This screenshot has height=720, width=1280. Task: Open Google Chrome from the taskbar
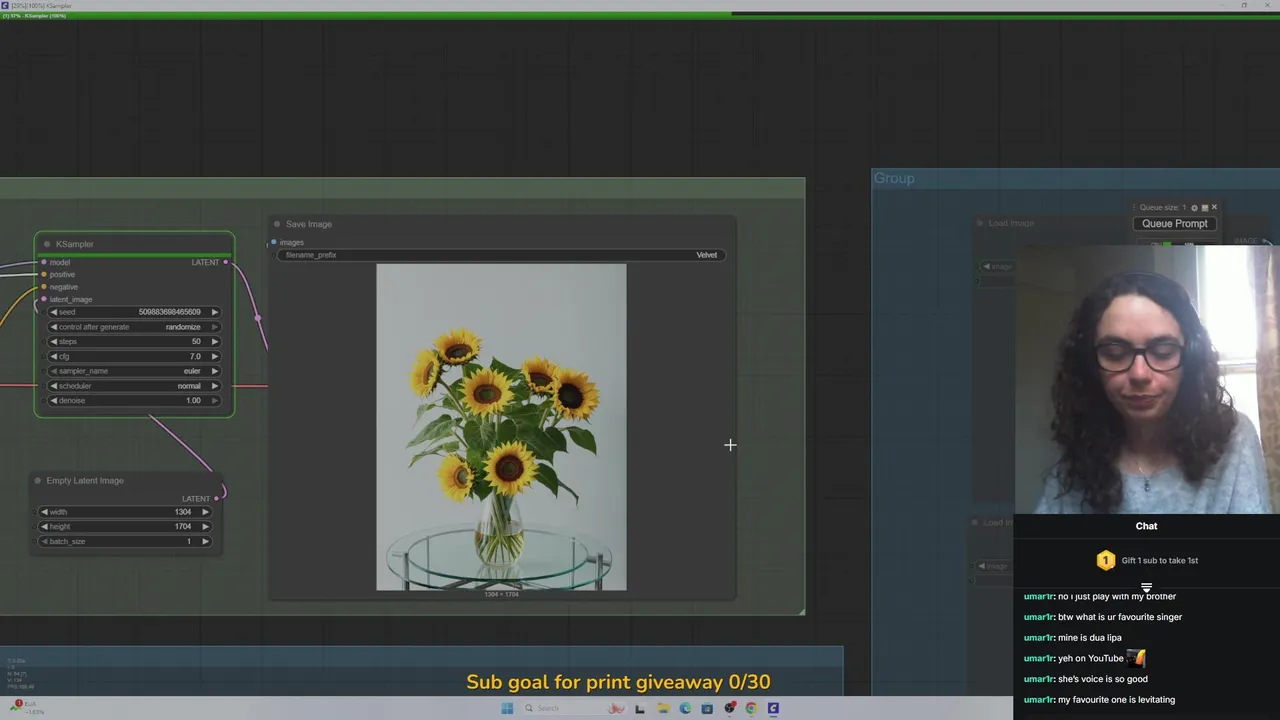pyautogui.click(x=751, y=708)
